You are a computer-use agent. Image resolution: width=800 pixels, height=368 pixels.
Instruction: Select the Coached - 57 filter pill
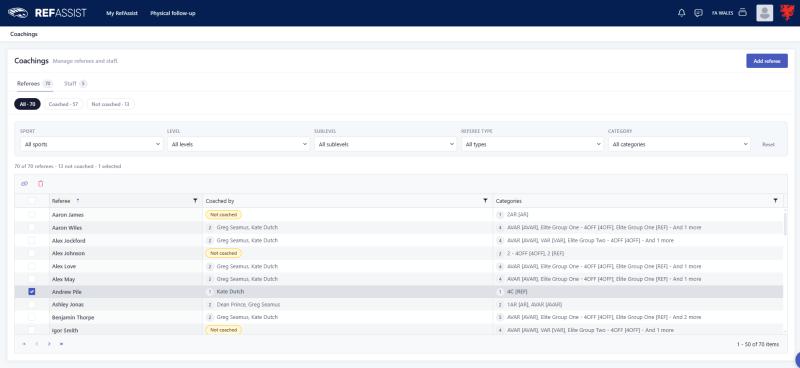[63, 104]
